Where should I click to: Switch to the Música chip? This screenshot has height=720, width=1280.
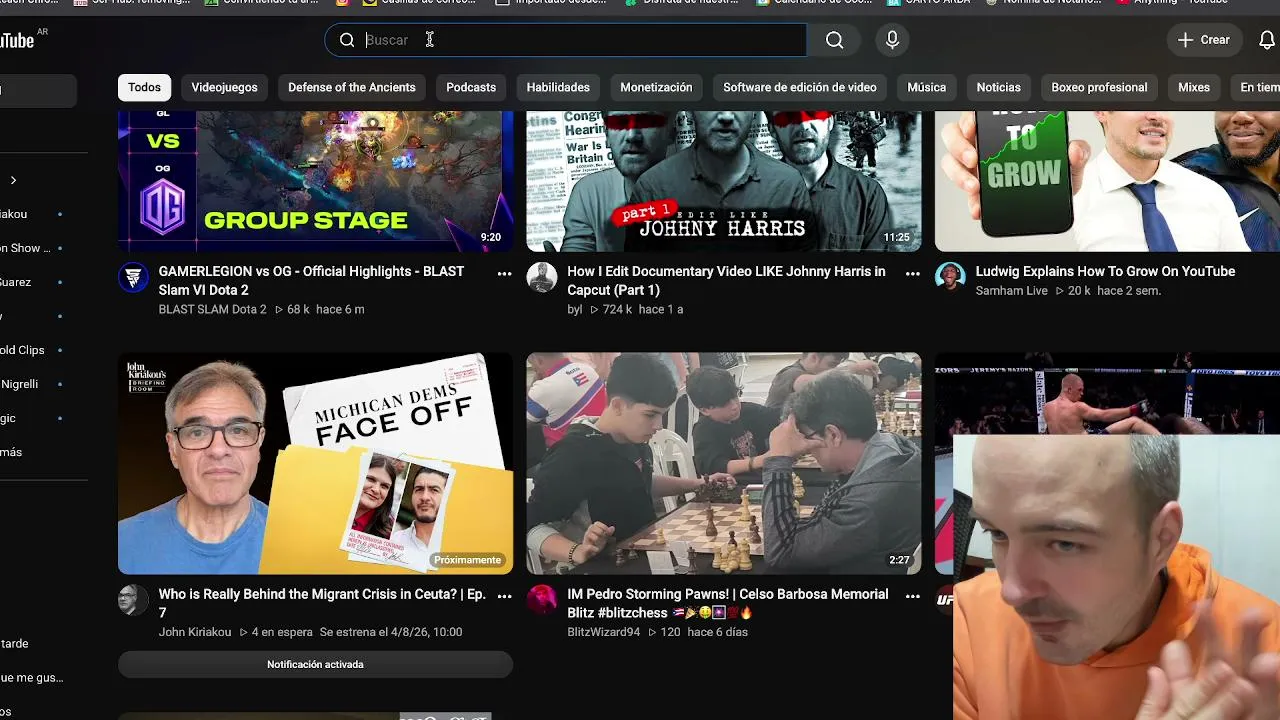[926, 87]
